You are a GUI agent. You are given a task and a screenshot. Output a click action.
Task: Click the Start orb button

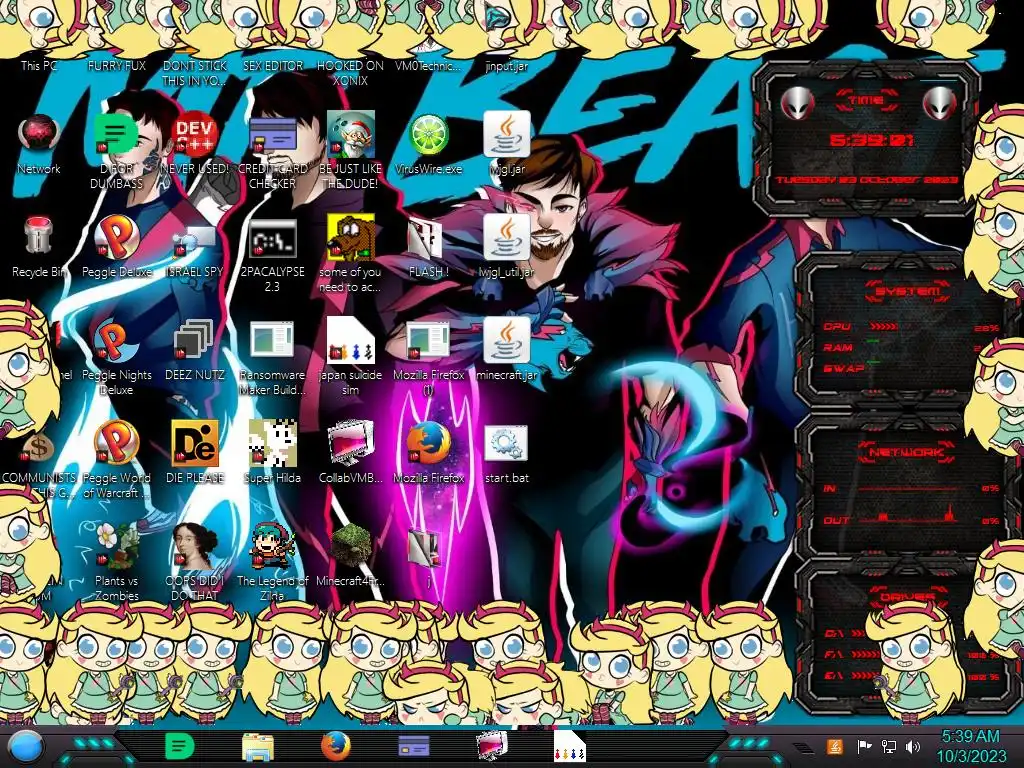pyautogui.click(x=26, y=748)
